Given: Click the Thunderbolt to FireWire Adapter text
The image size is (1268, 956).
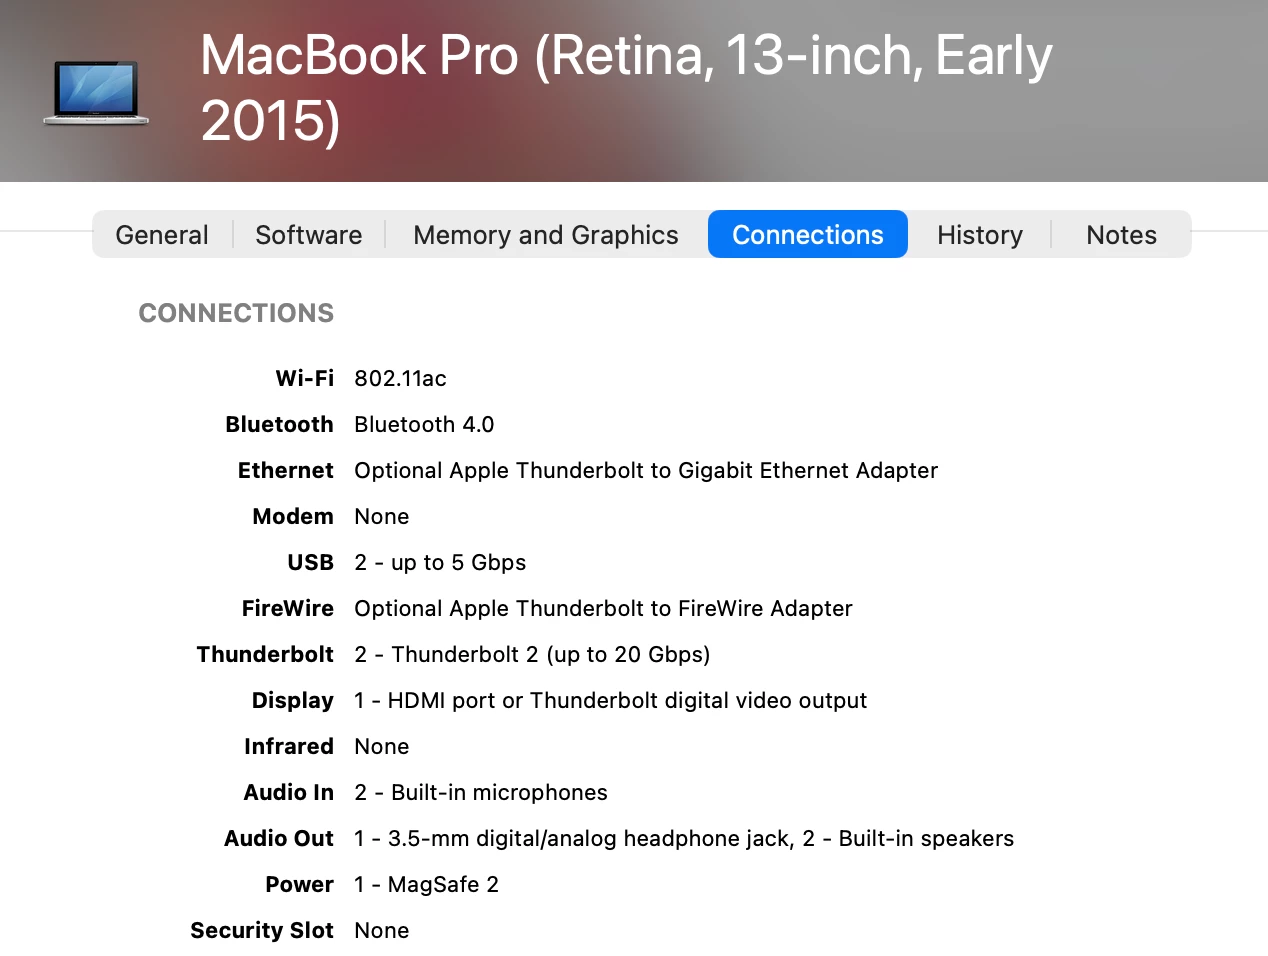Looking at the screenshot, I should point(603,609).
